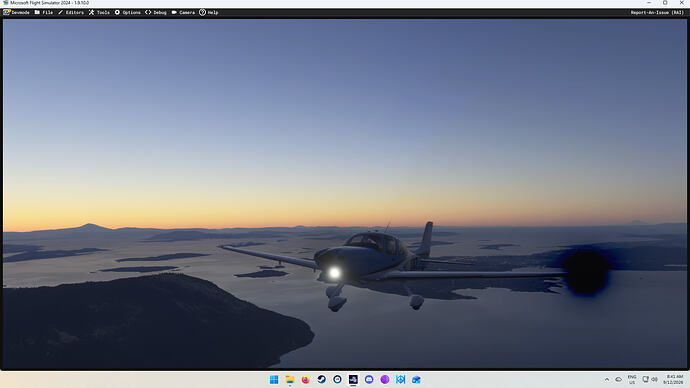Launch Firefox from the taskbar
This screenshot has width=690, height=388.
[x=305, y=379]
